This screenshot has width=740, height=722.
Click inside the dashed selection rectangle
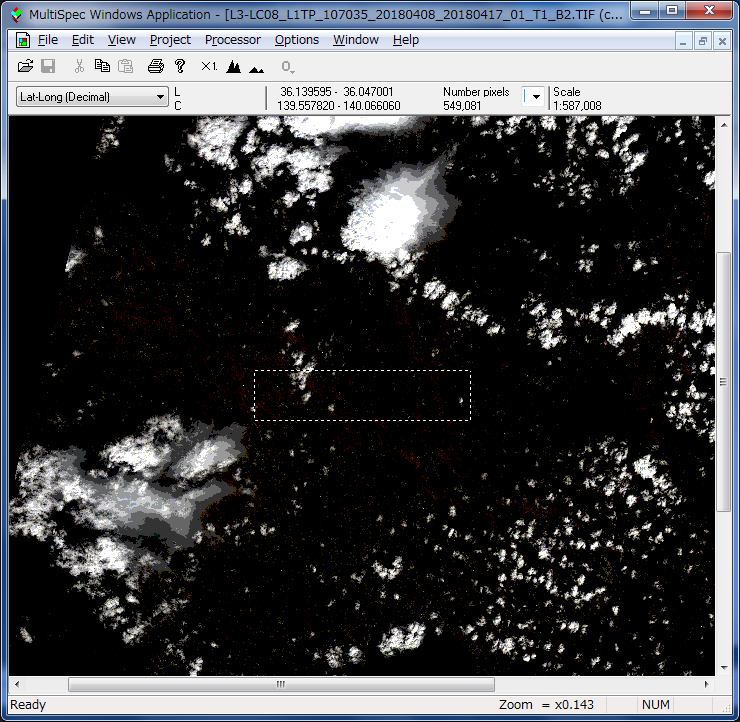coord(362,395)
